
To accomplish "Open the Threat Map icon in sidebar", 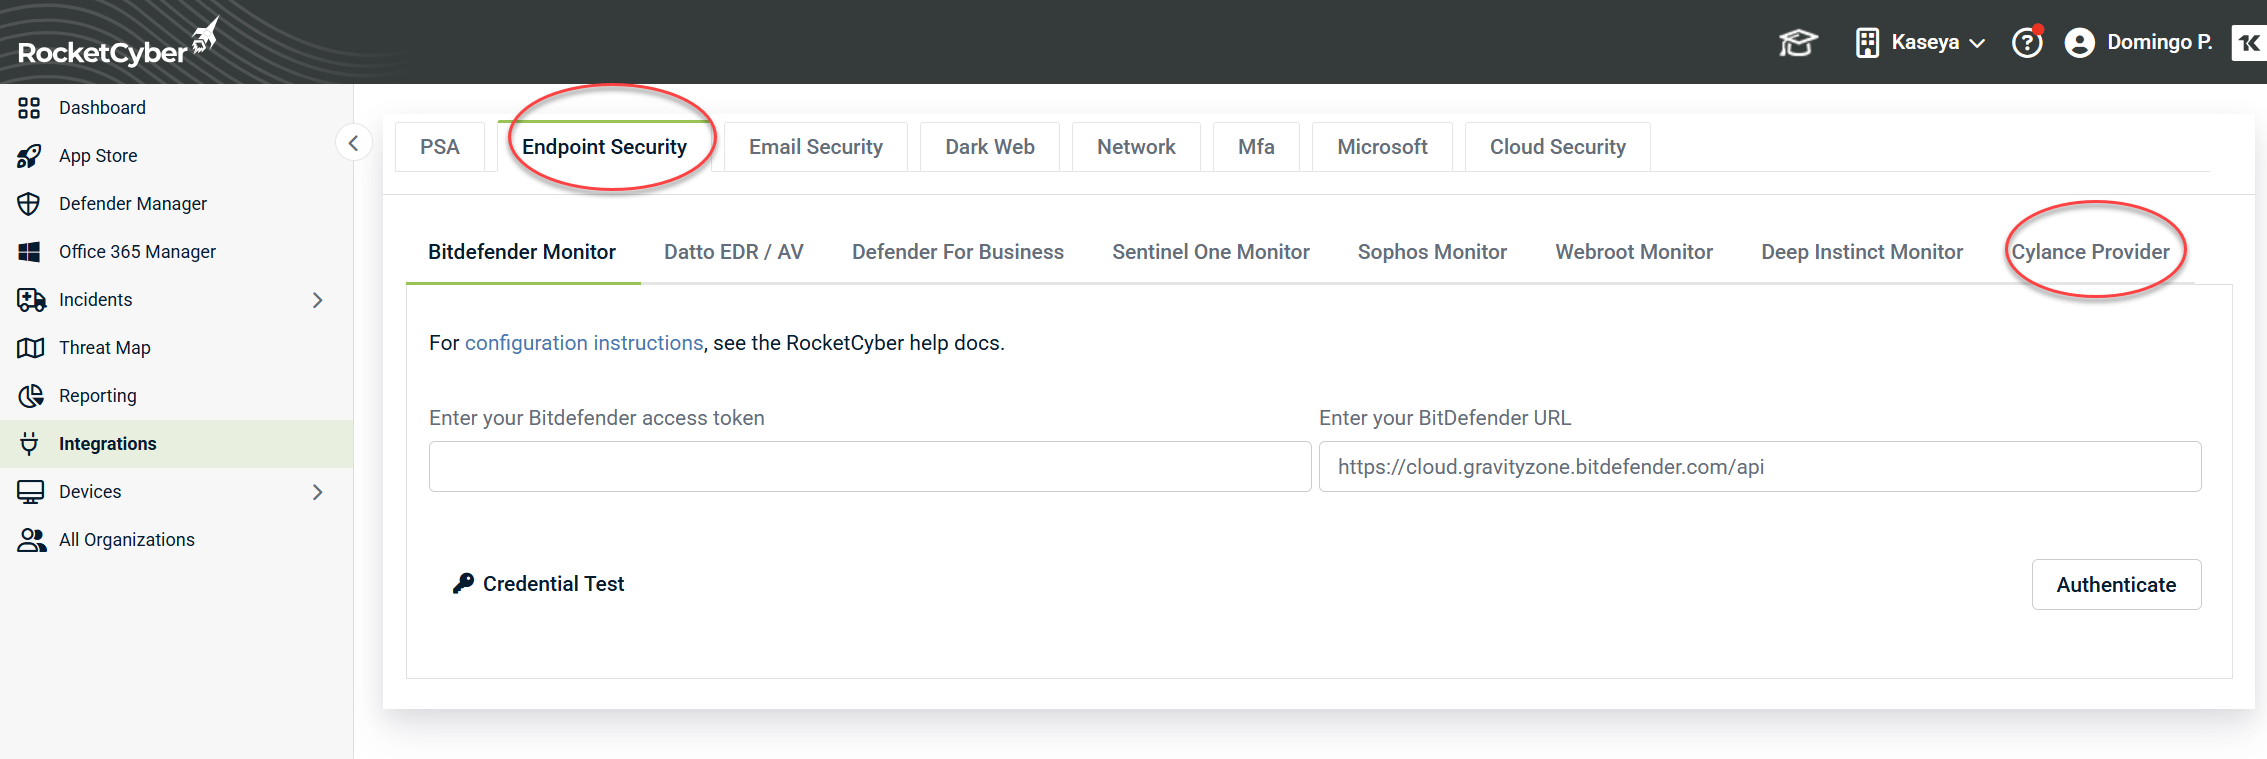I will (x=30, y=348).
